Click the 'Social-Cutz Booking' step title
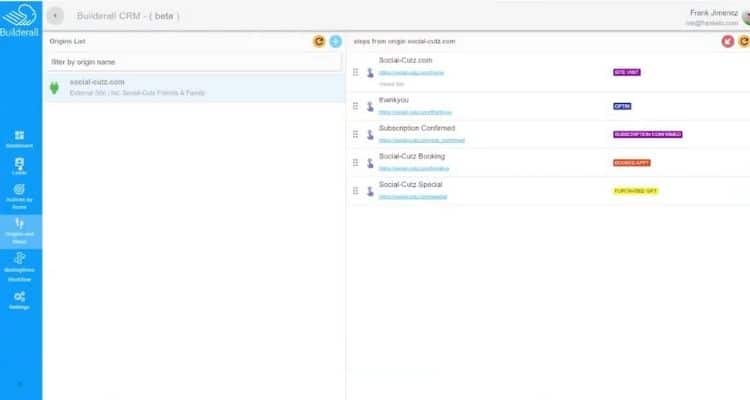The height and width of the screenshot is (400, 750). 412,156
